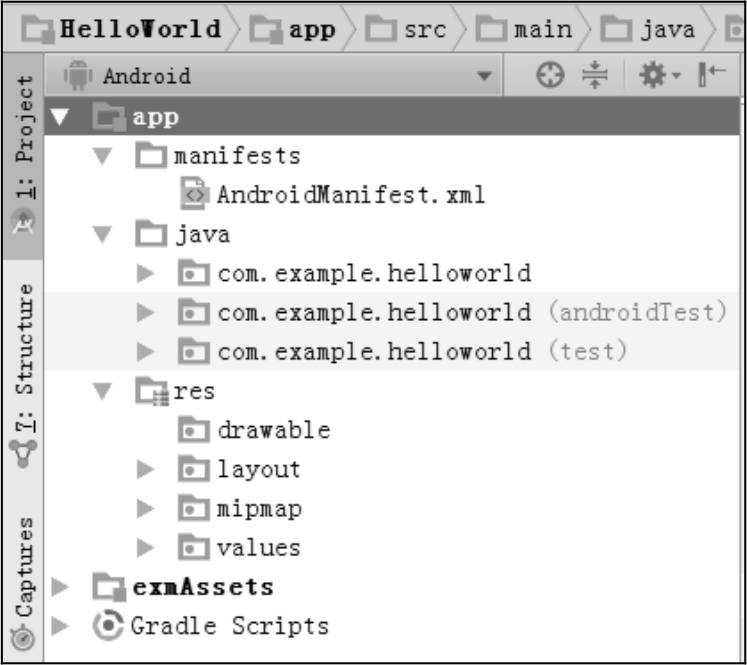The width and height of the screenshot is (747, 665).
Task: Click the scroll from source target icon
Action: pyautogui.click(x=550, y=76)
